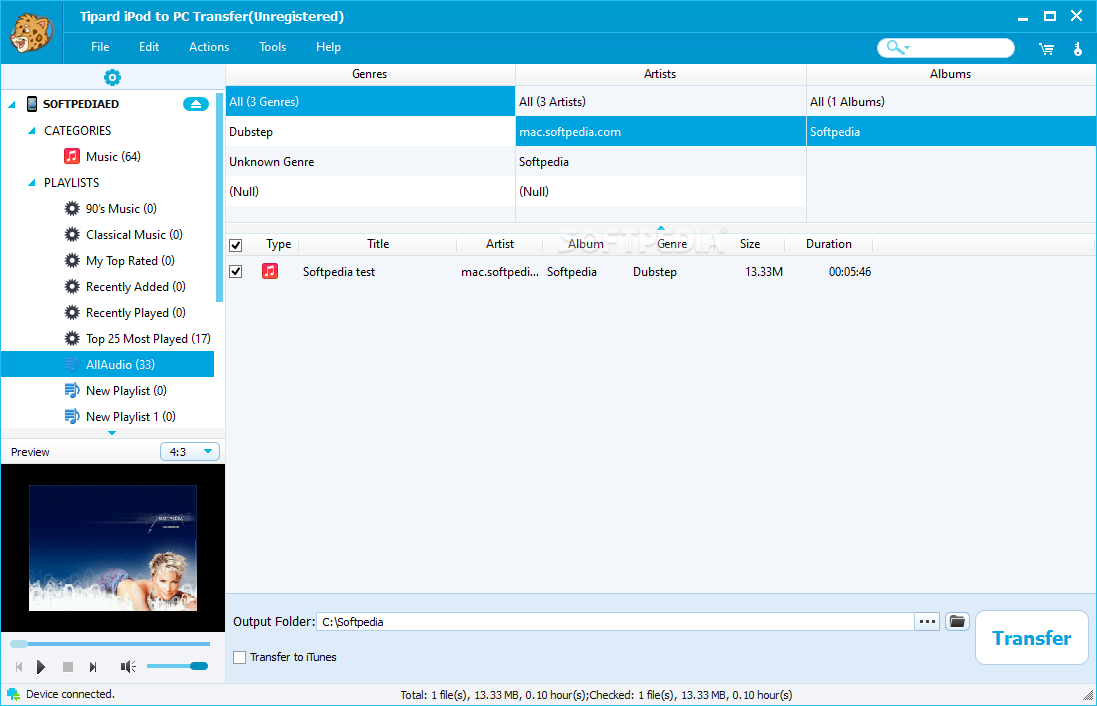
Task: Open the Help menu
Action: [328, 47]
